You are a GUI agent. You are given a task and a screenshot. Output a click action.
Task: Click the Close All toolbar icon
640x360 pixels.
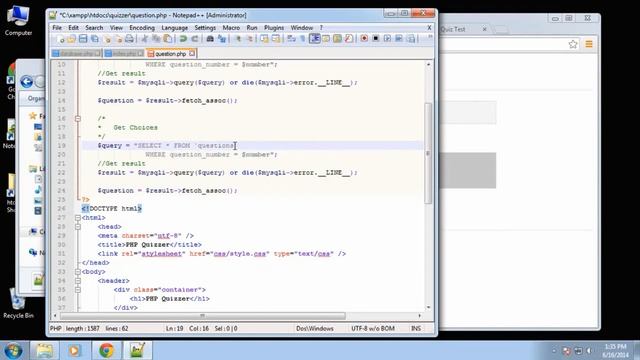118,39
